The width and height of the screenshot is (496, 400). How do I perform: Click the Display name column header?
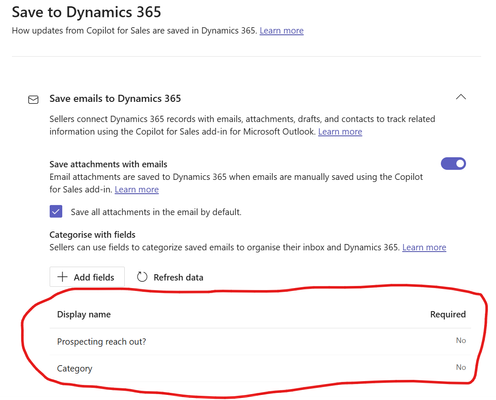point(84,314)
